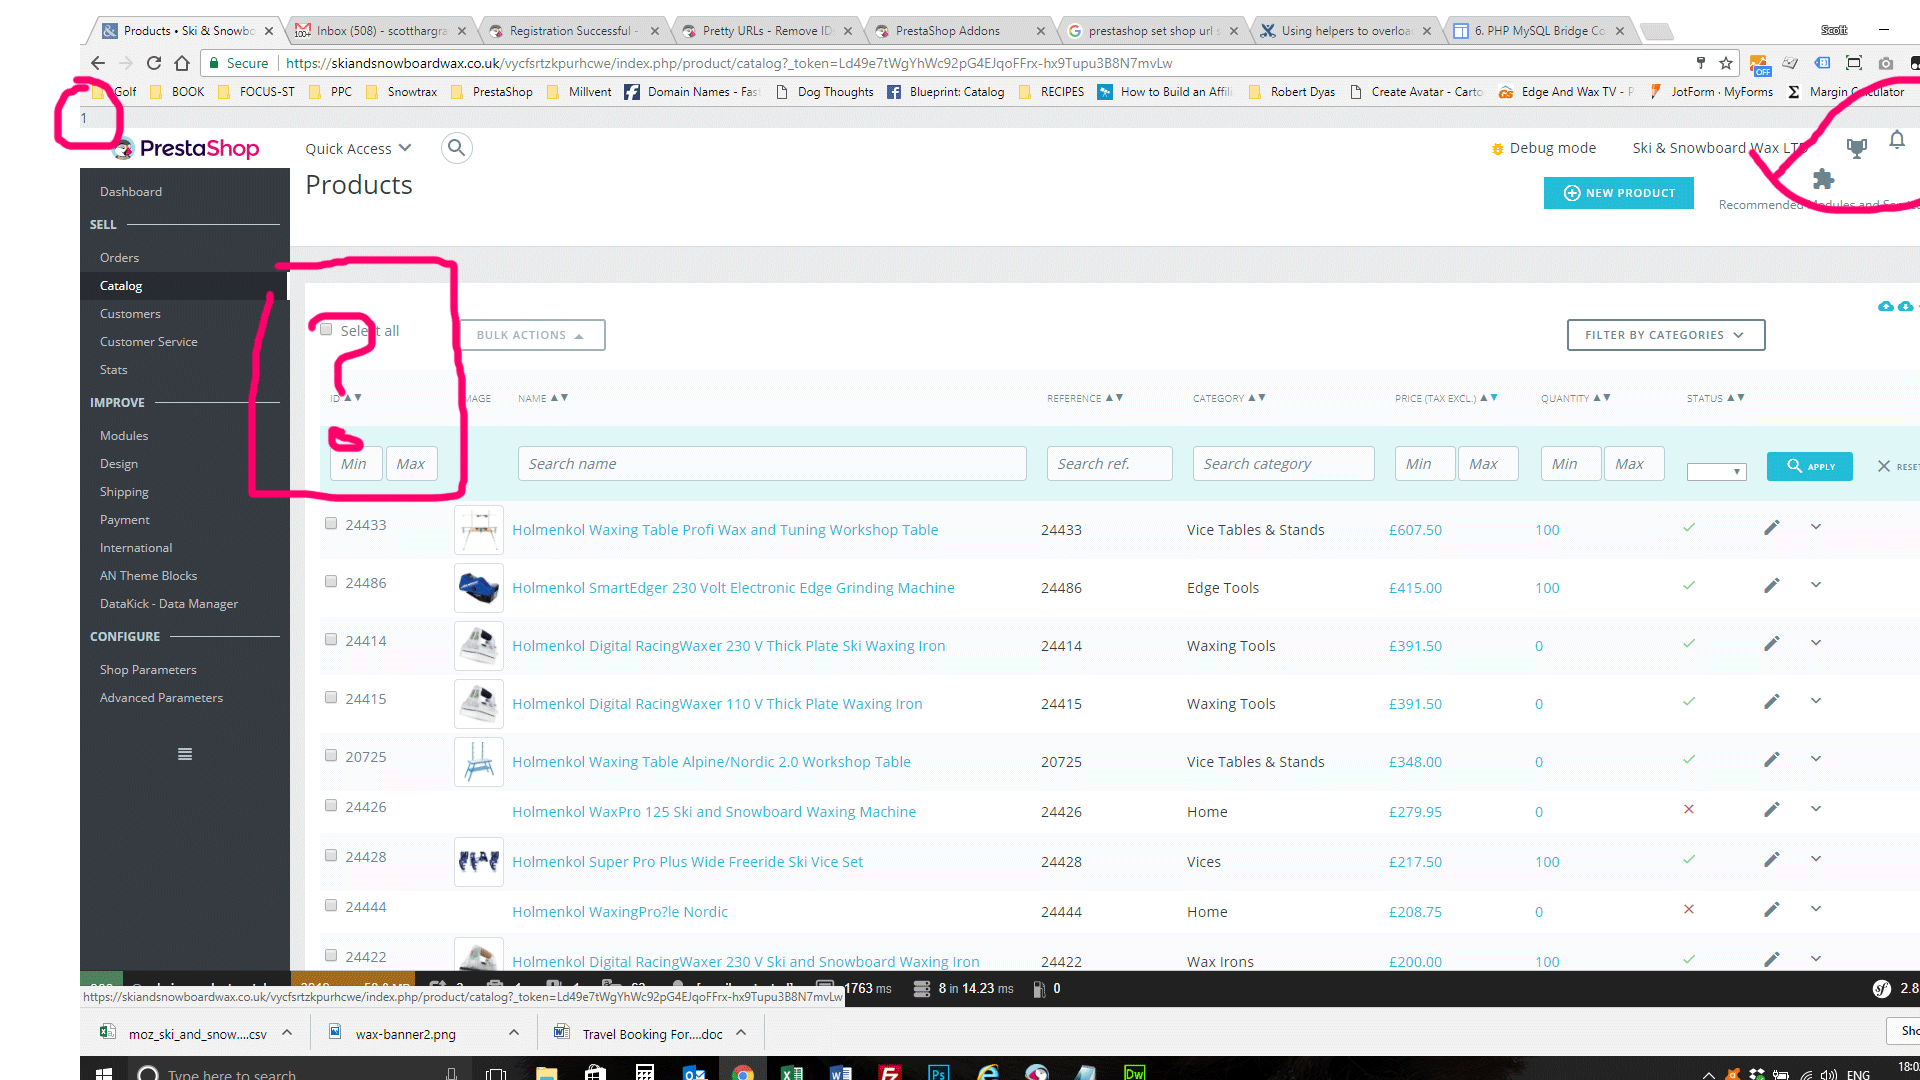This screenshot has width=1920, height=1080.
Task: Click edit pencil for product 24486
Action: [1771, 586]
